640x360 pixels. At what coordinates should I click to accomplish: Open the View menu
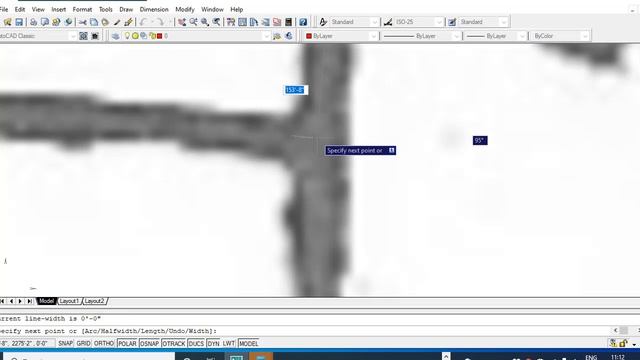[x=38, y=9]
